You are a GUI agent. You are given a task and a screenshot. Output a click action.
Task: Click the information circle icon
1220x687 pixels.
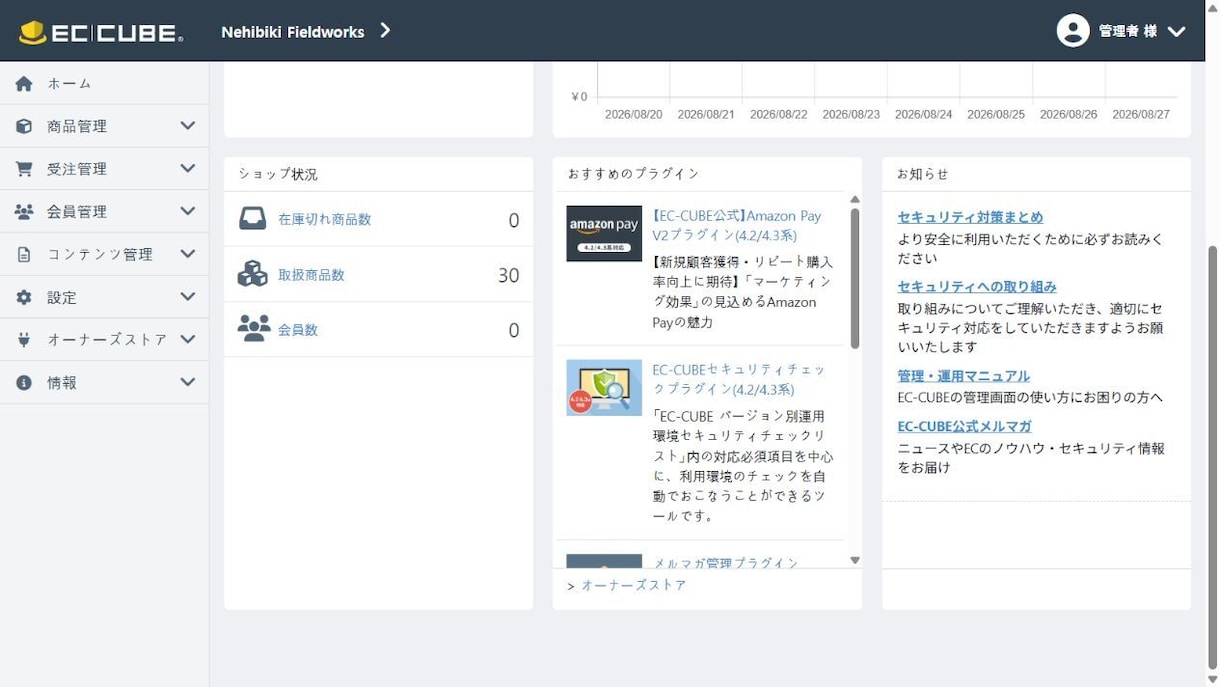pos(24,383)
